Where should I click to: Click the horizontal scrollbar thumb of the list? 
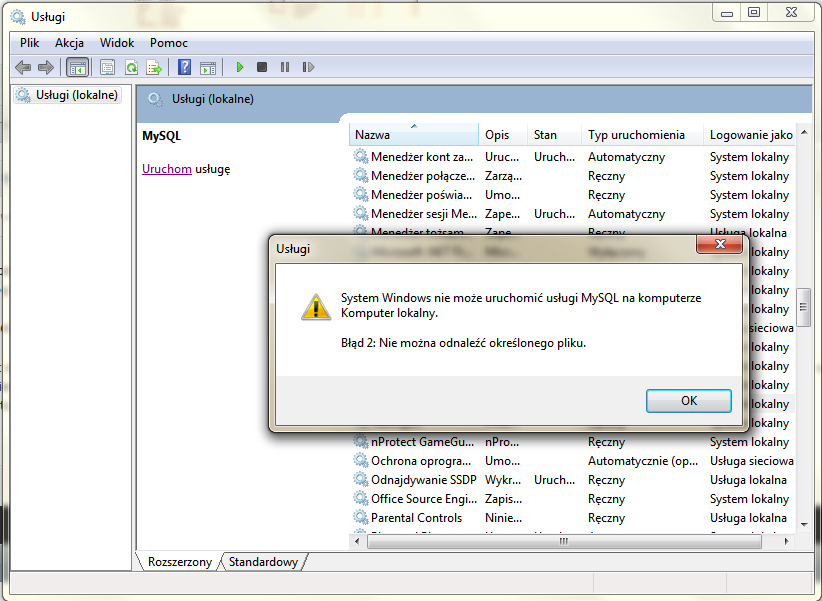coord(564,541)
